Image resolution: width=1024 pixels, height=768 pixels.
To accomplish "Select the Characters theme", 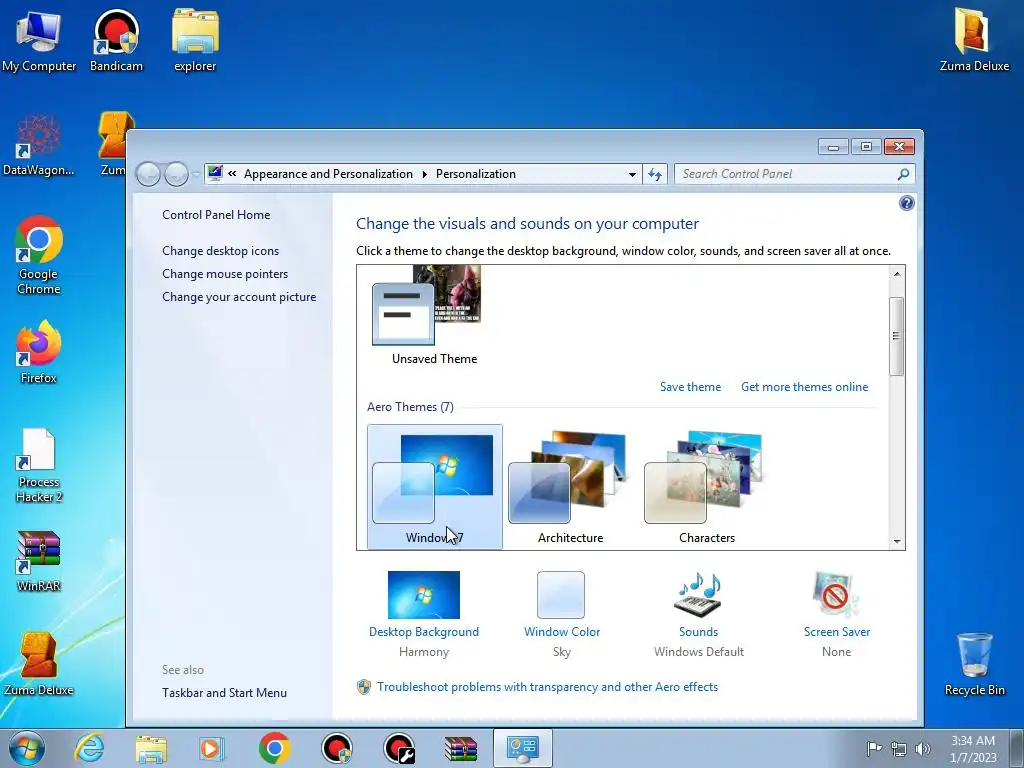I will coord(707,487).
